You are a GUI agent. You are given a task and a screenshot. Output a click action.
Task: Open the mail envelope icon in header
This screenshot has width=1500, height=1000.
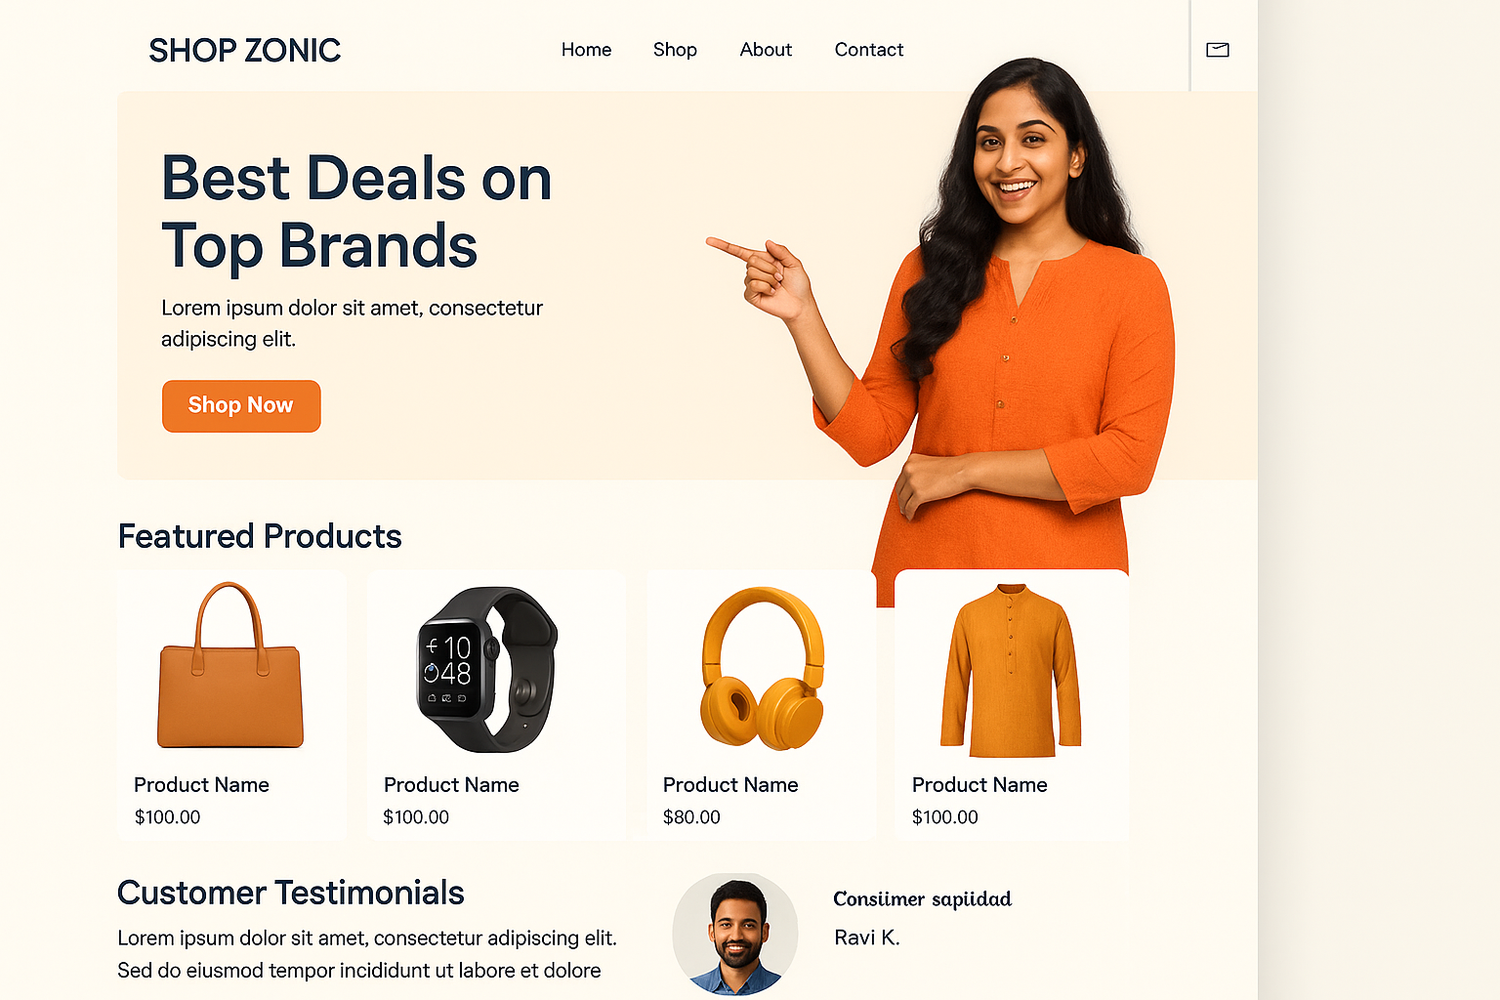coord(1217,50)
